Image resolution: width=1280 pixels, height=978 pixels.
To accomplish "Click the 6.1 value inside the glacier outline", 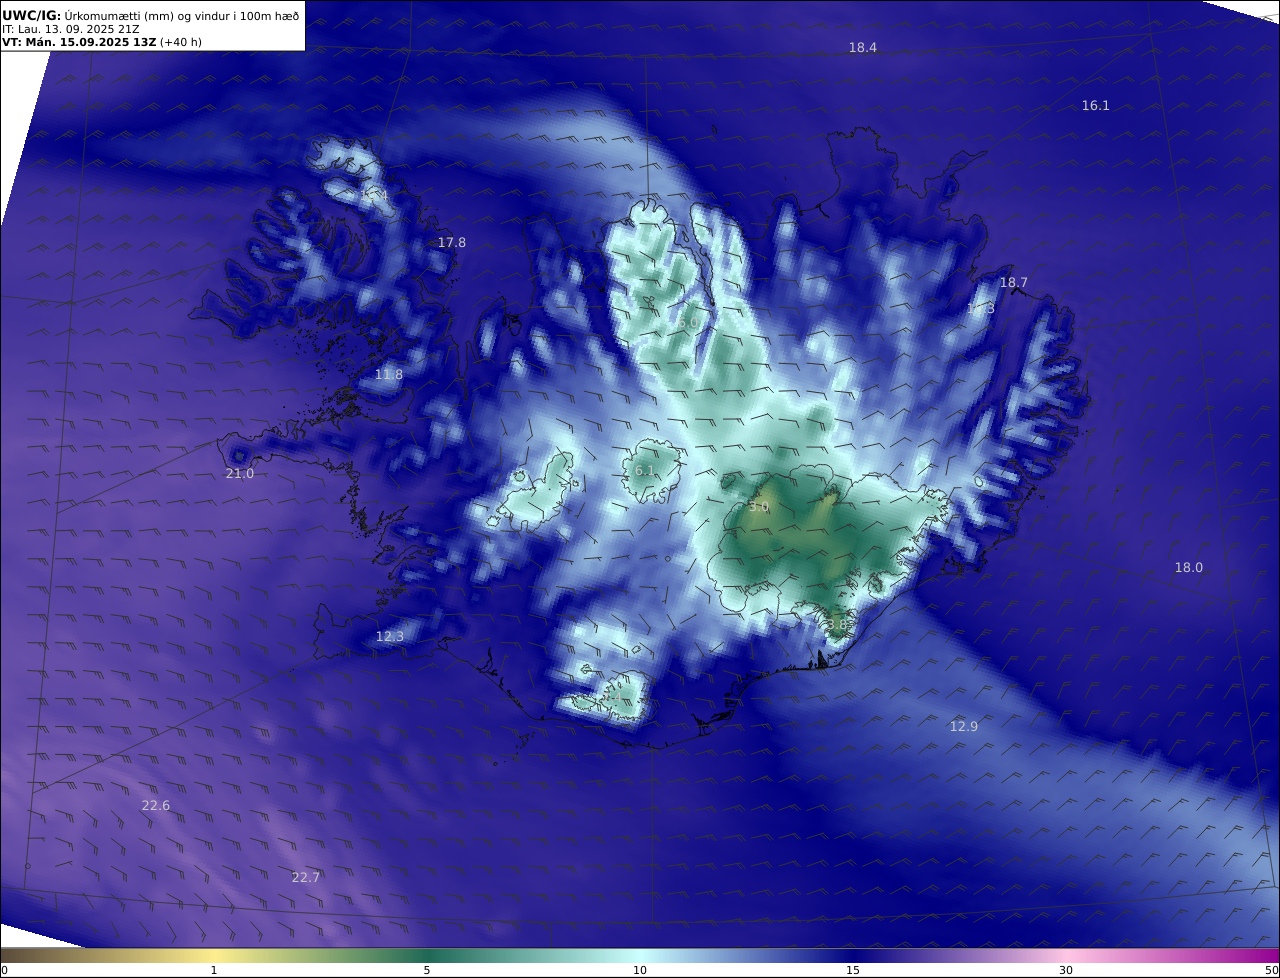I will (645, 471).
